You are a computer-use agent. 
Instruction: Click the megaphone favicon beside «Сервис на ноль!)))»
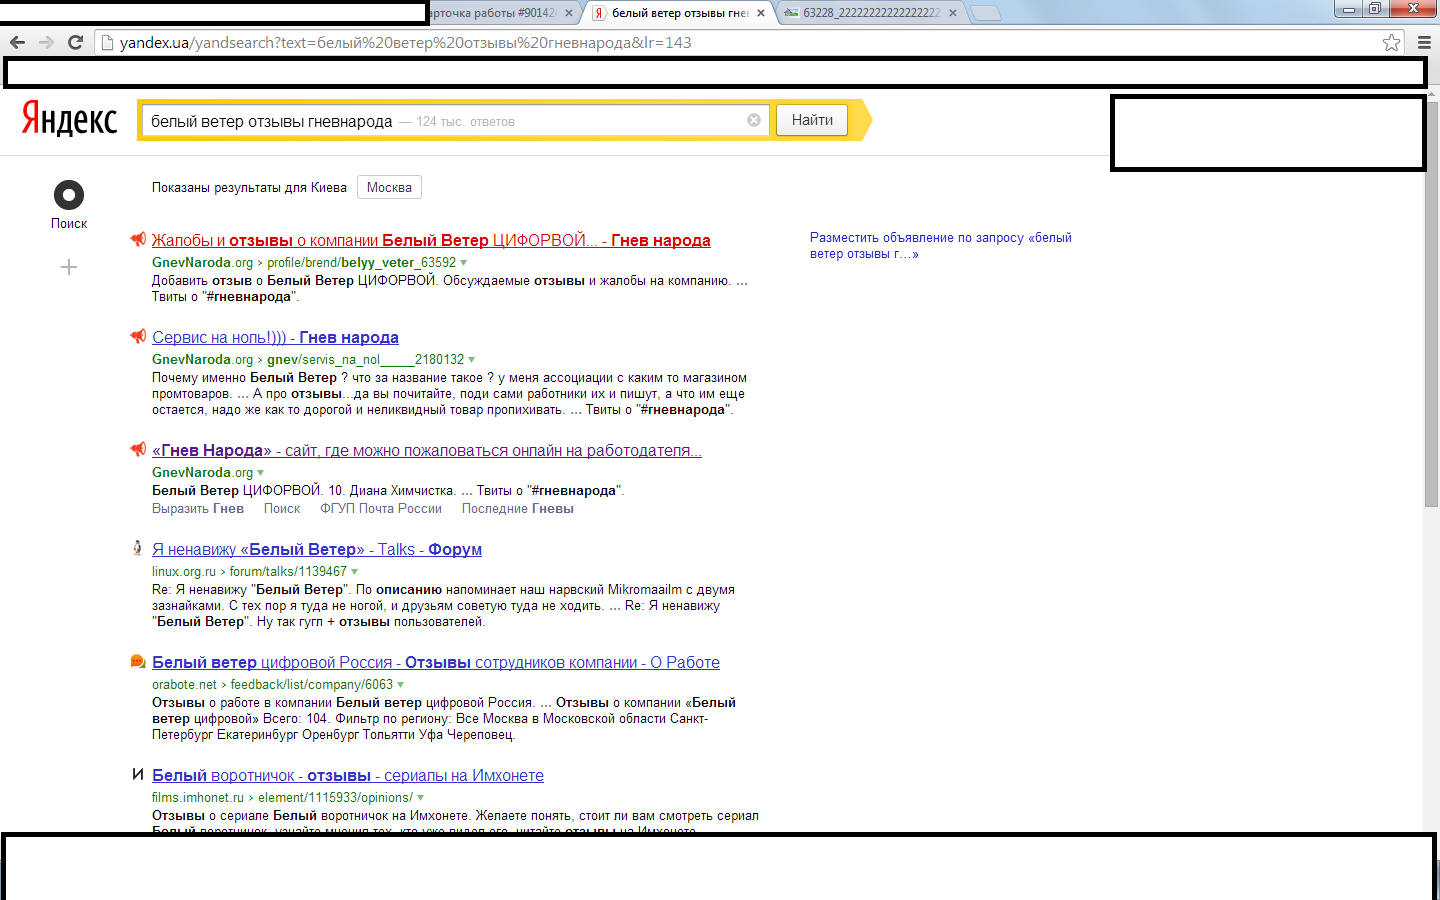138,336
